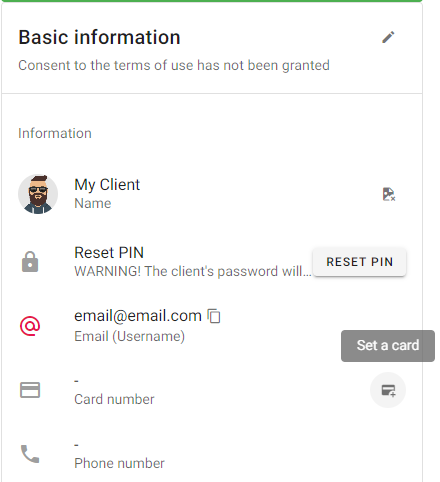Click the client's bearded avatar picture

pos(38,194)
